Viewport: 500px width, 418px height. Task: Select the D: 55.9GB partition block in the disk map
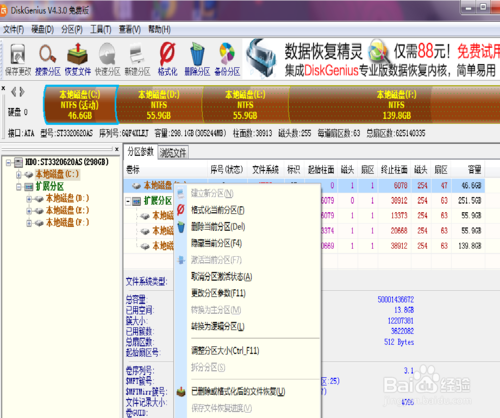click(159, 105)
